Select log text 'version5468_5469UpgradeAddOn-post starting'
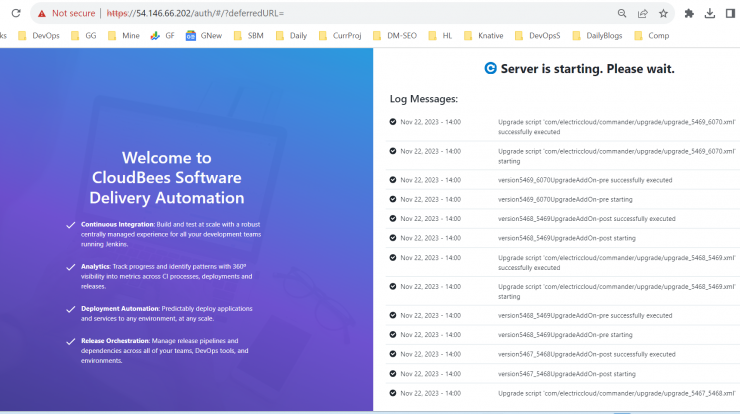740x414 pixels. (x=567, y=238)
